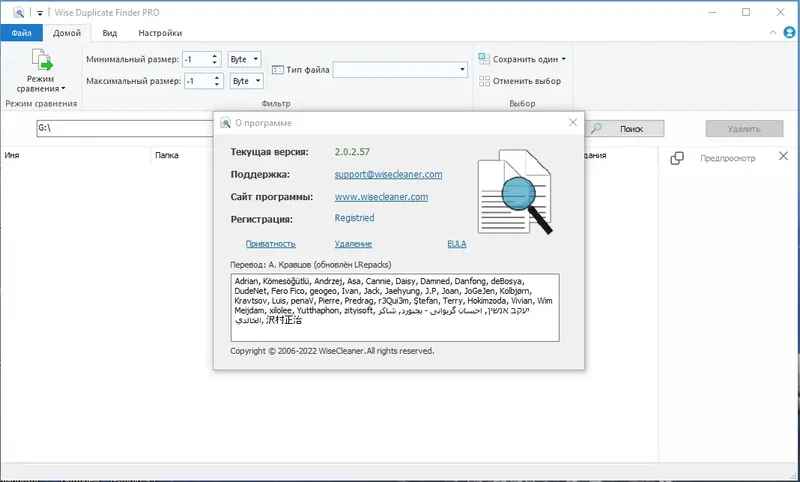
Task: Switch to the Вид tab
Action: 109,33
